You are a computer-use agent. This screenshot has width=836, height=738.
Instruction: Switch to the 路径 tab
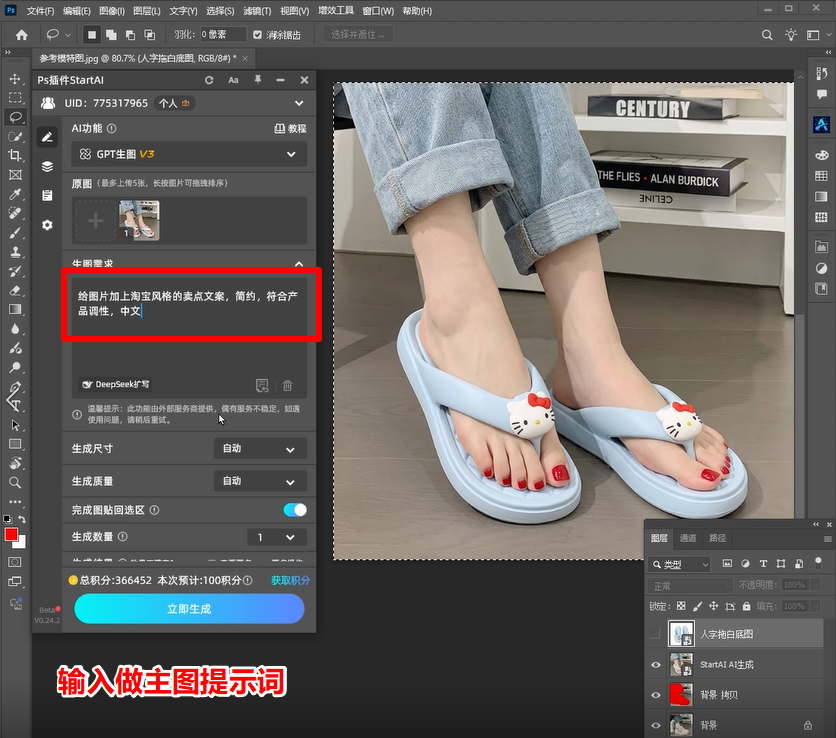click(x=717, y=538)
